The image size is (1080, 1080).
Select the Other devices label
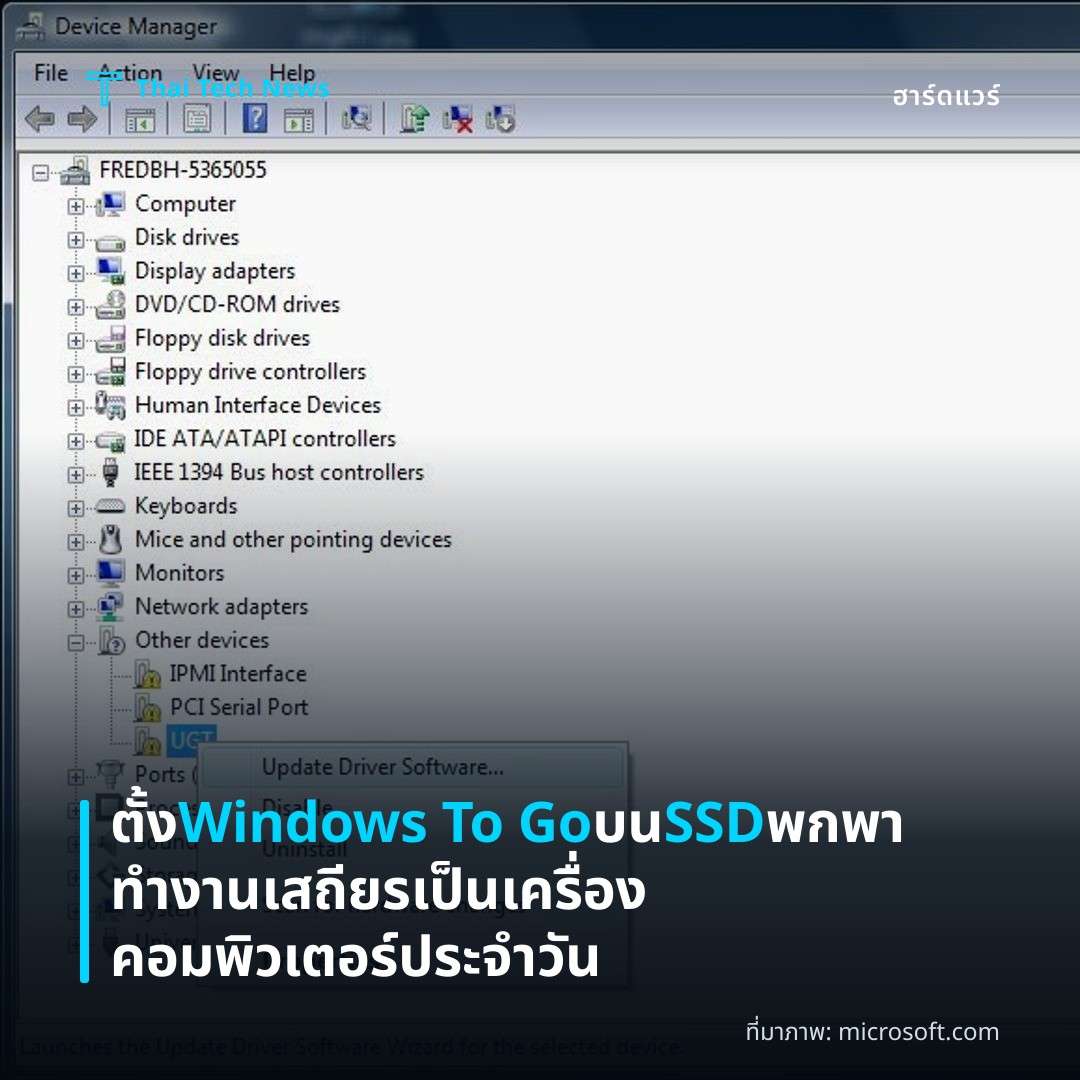coord(202,640)
